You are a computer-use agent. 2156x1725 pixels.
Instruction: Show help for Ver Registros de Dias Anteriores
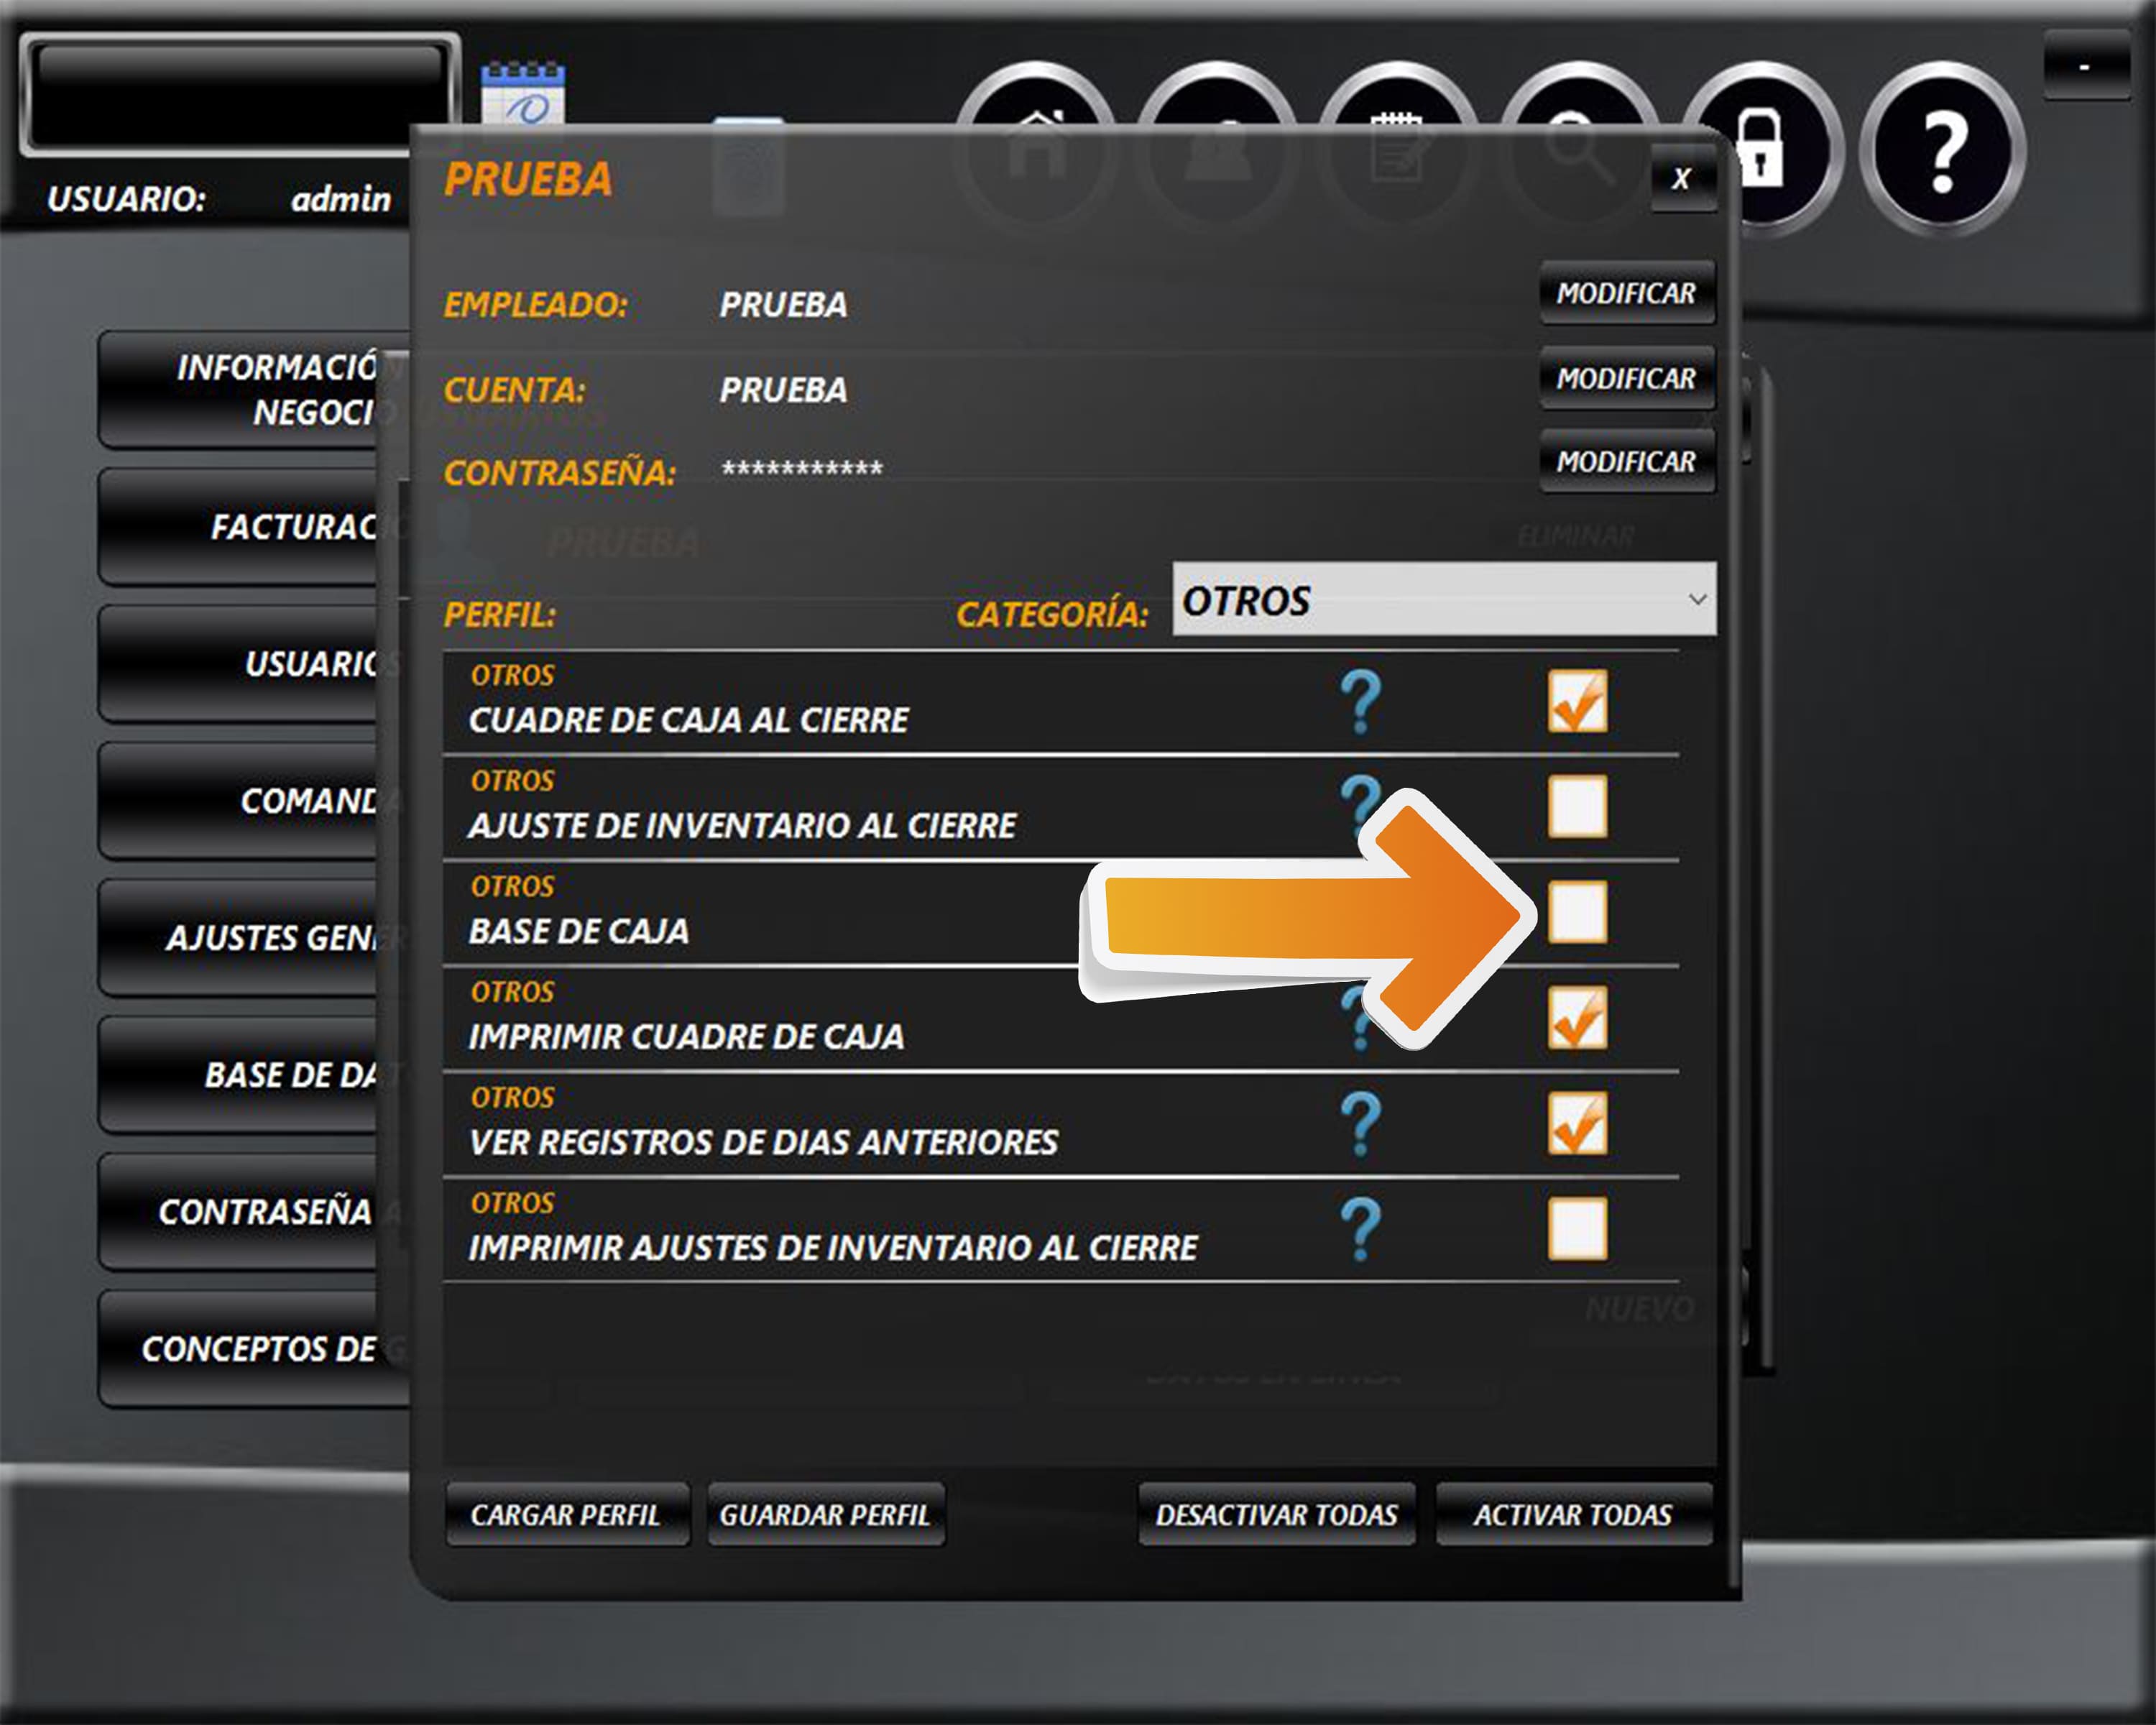[1360, 1123]
